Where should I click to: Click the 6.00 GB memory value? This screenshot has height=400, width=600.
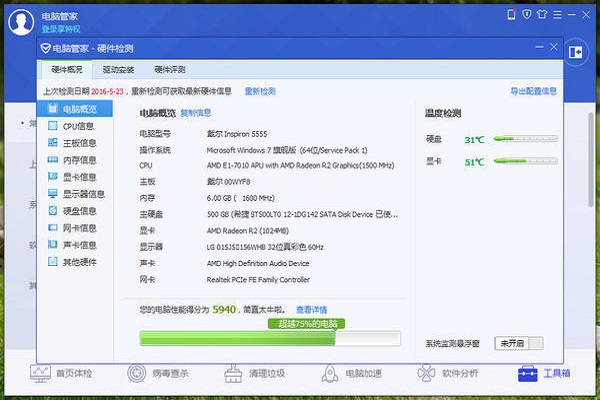(241, 198)
